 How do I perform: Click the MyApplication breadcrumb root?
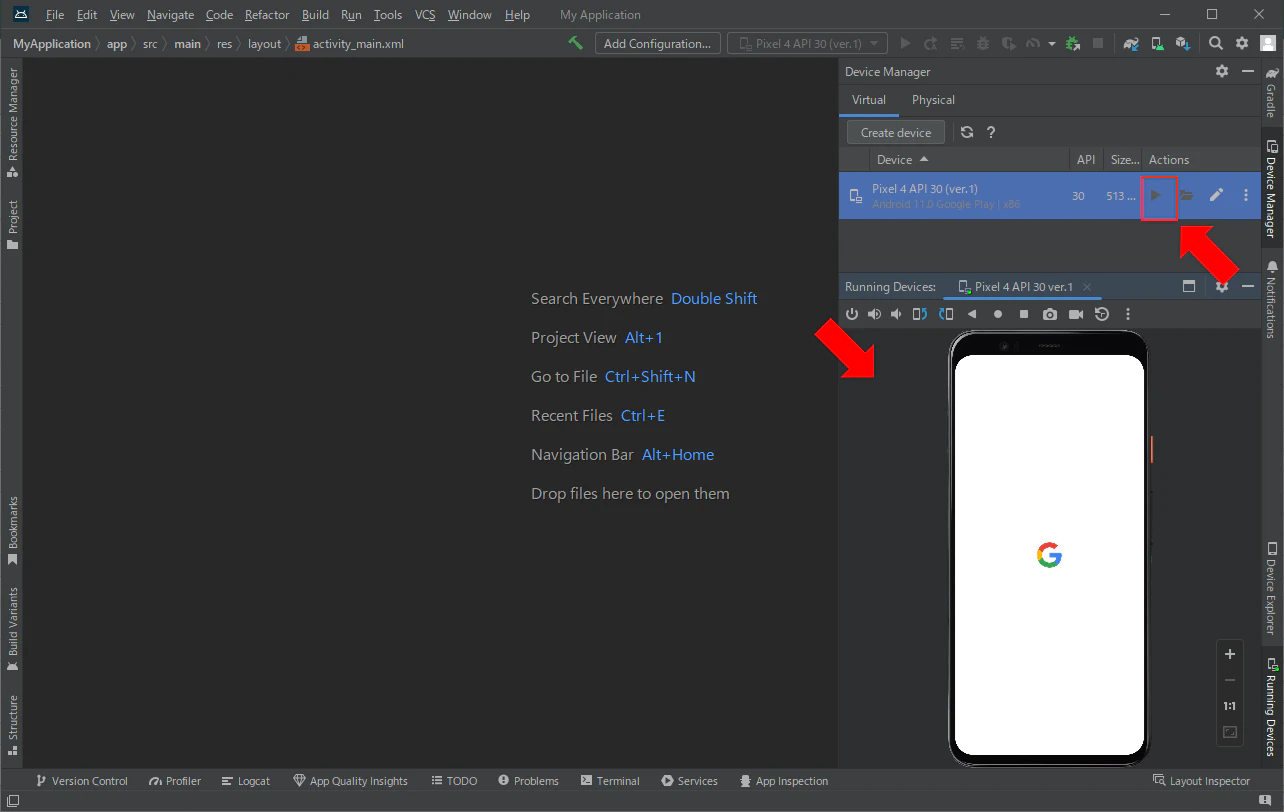pos(52,44)
